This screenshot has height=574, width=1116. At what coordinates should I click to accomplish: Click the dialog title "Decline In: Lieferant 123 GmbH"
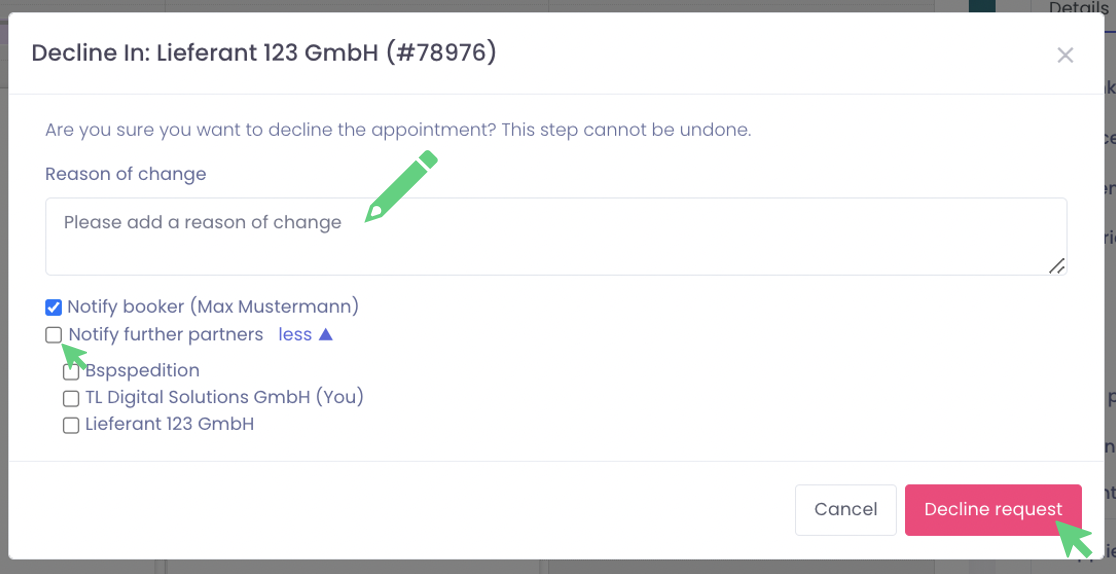264,53
